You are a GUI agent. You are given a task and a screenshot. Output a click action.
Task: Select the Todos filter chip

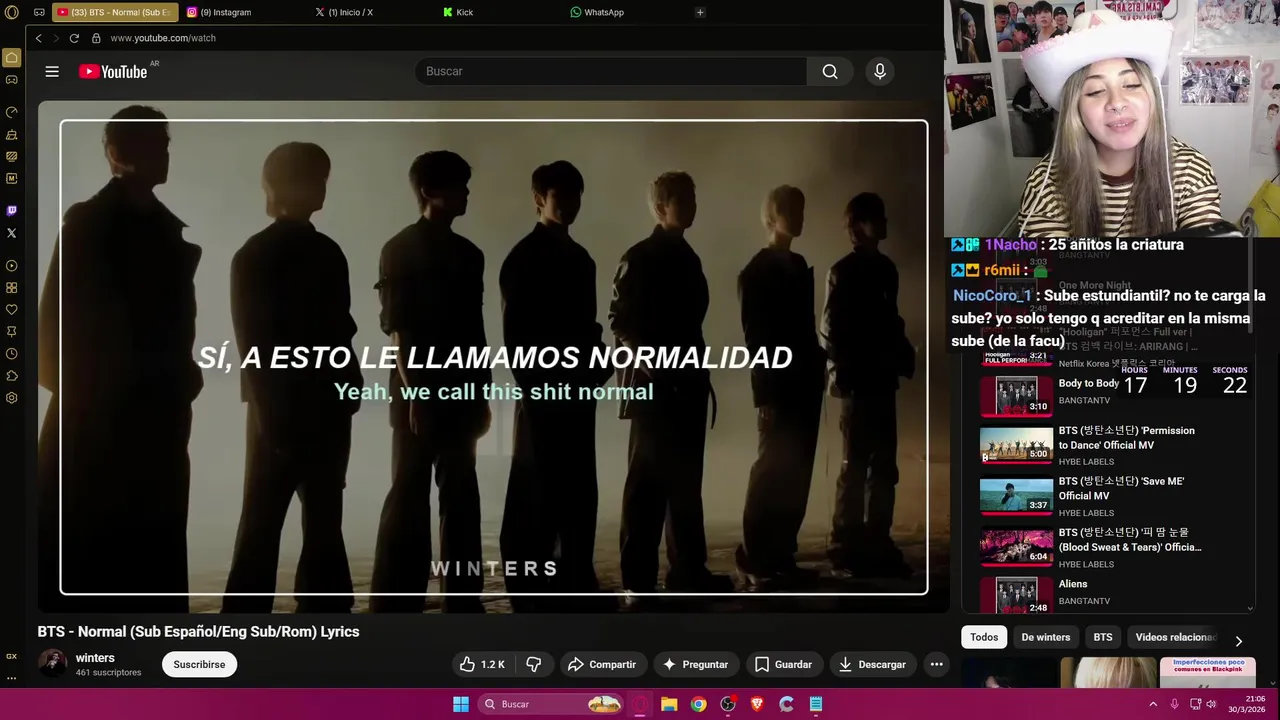[984, 637]
